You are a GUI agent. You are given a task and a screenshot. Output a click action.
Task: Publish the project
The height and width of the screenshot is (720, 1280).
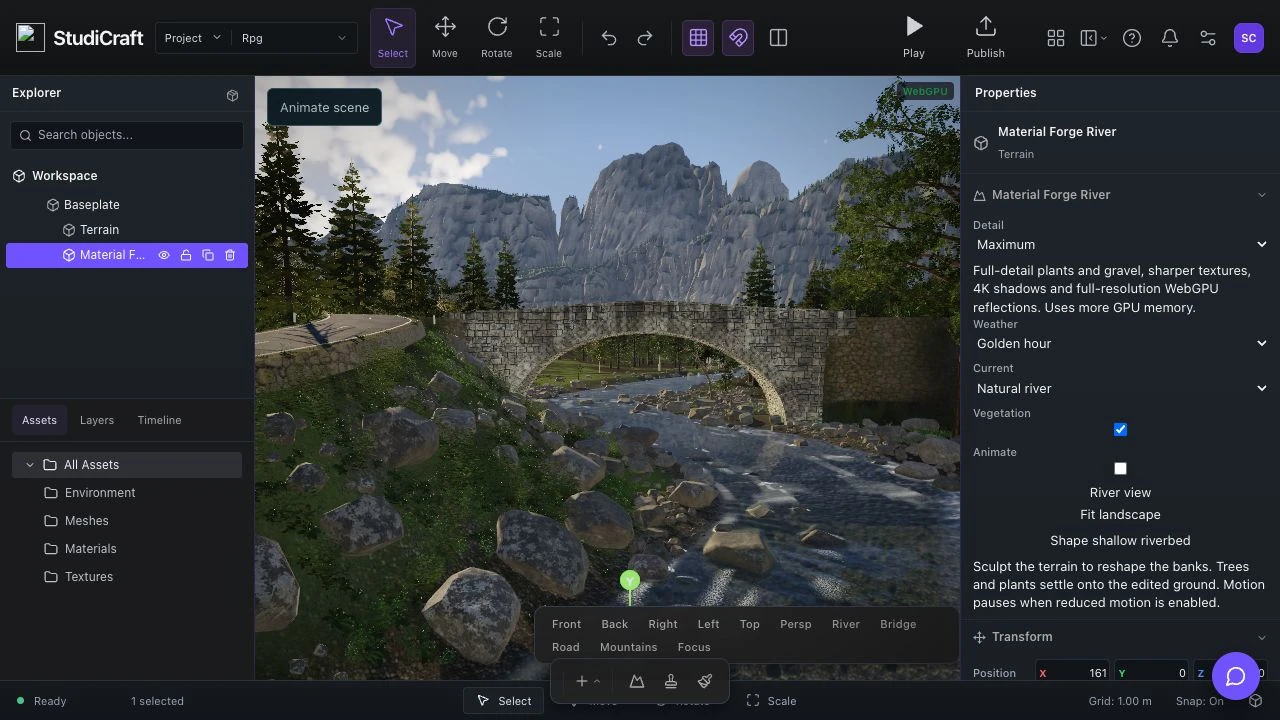click(x=986, y=38)
